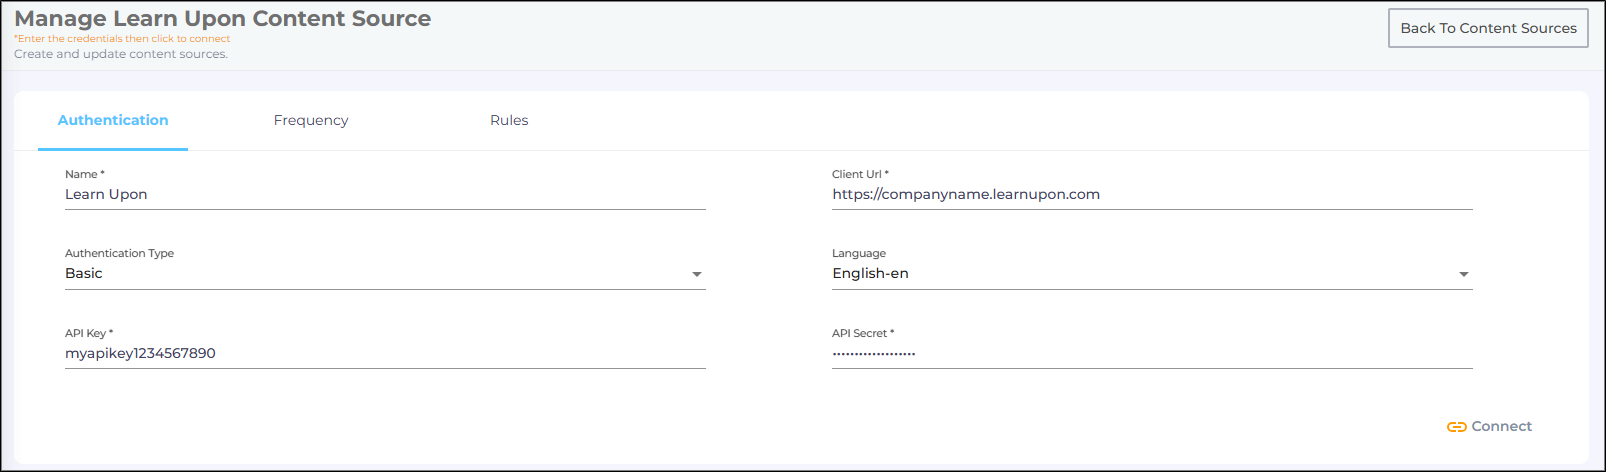Focus the Name field containing Learn Upon

click(385, 195)
